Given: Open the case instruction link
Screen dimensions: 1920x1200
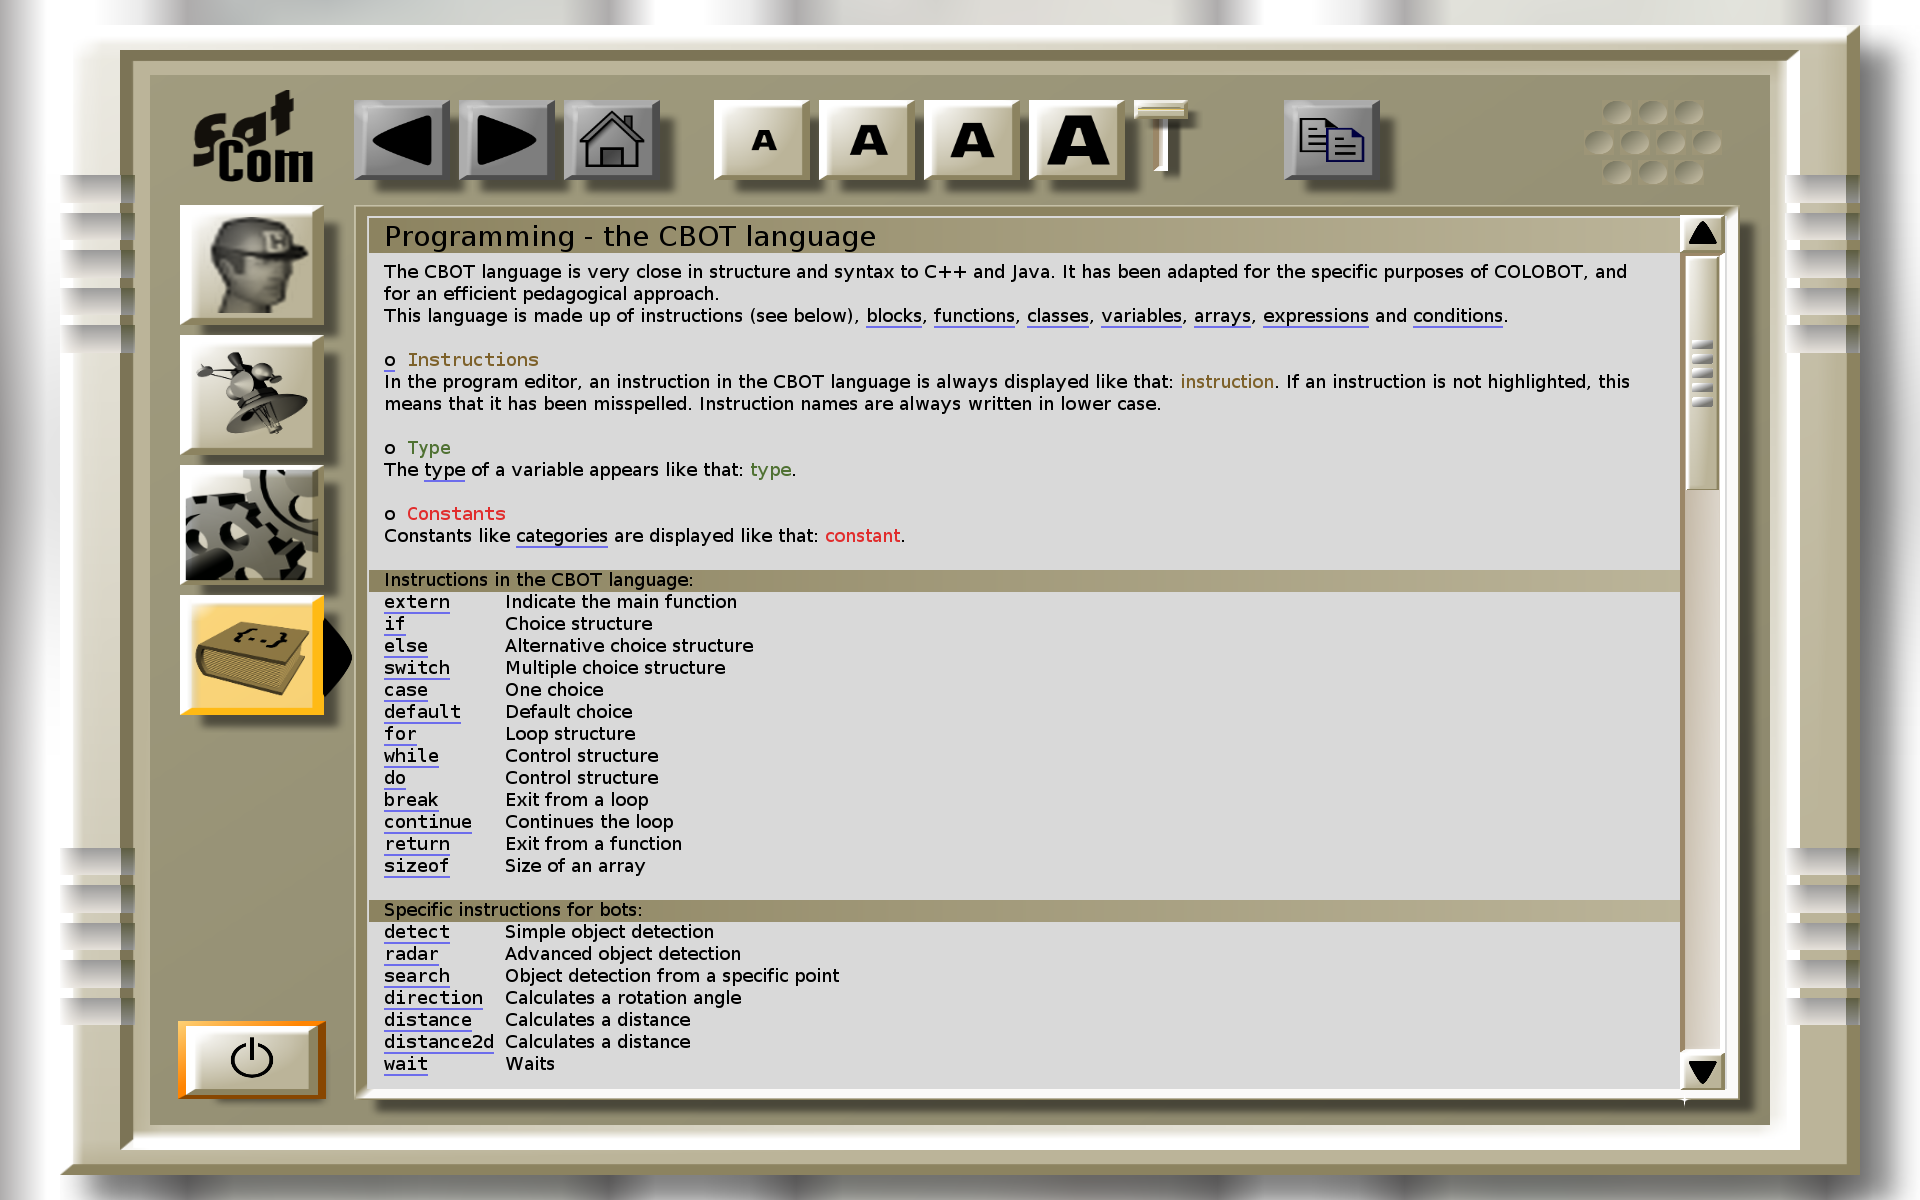Looking at the screenshot, I should point(405,690).
